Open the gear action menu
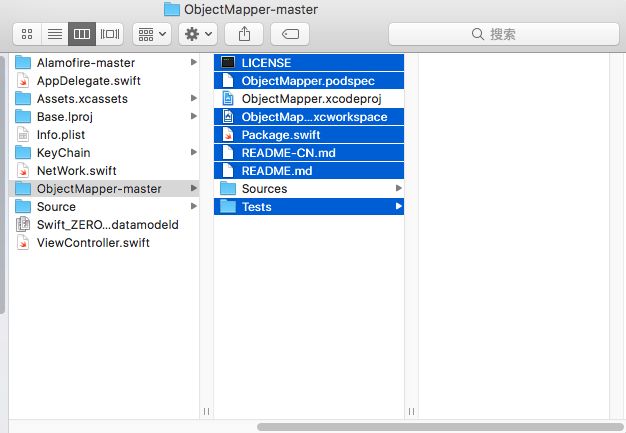The height and width of the screenshot is (433, 626). click(198, 34)
